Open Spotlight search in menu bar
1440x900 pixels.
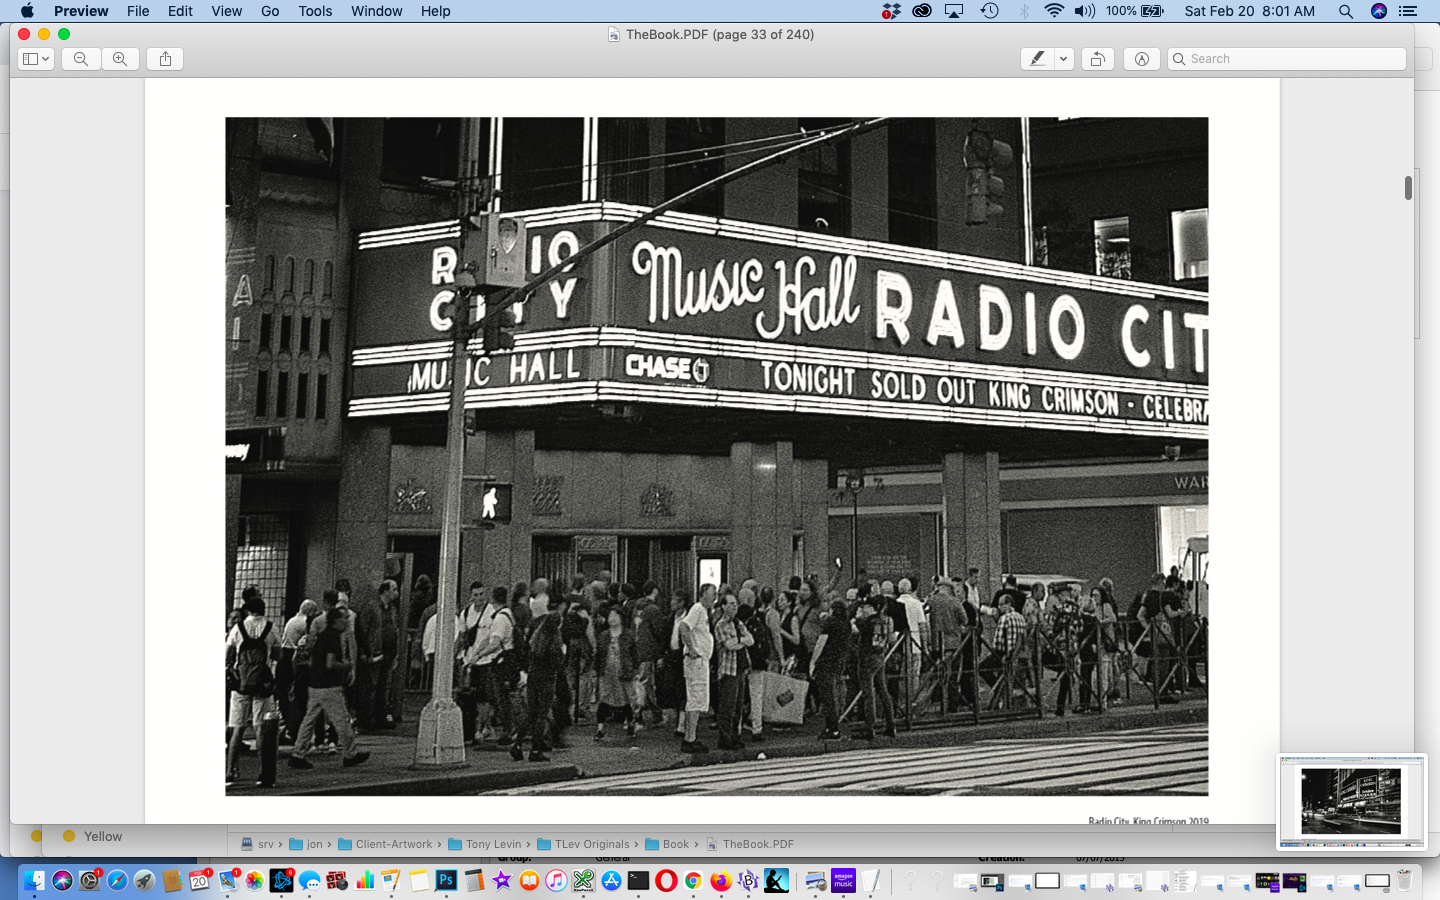pos(1346,11)
